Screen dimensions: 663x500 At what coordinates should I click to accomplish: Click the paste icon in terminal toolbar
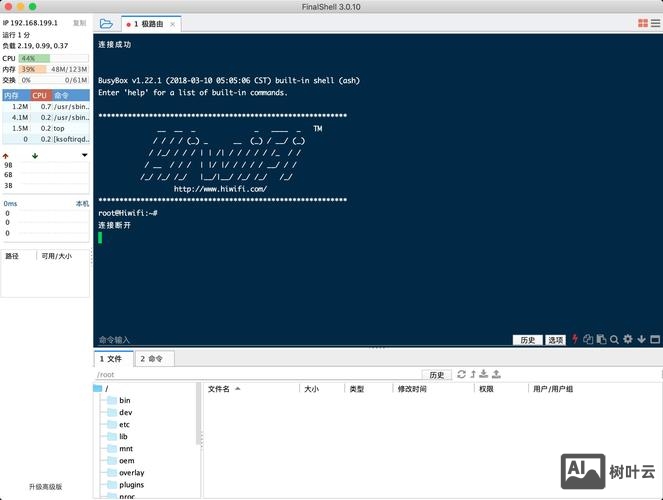[601, 340]
